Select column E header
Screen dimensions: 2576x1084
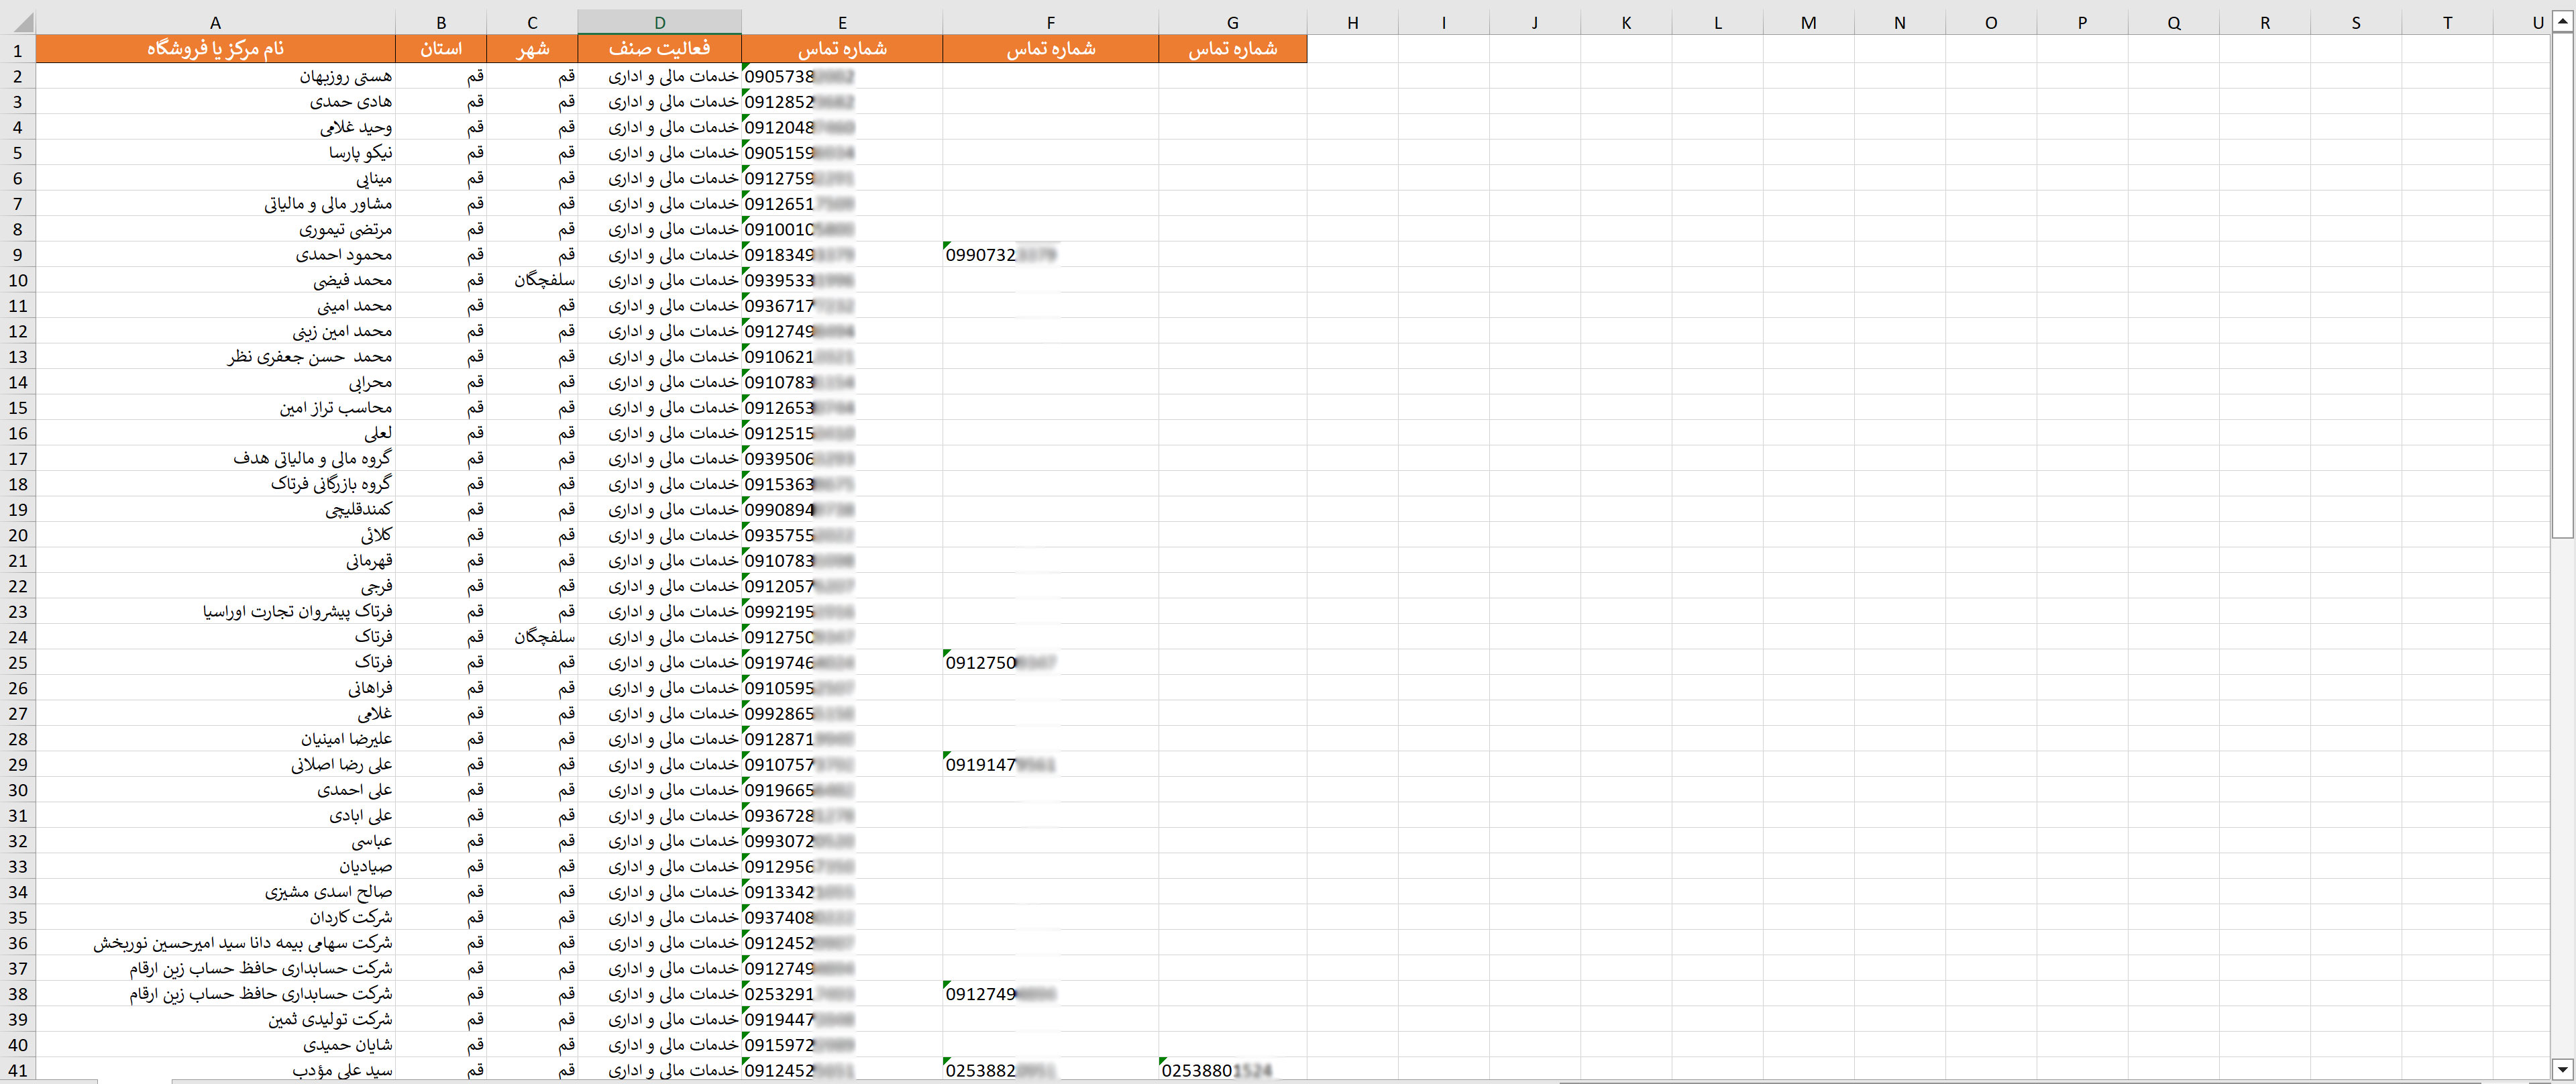842,22
